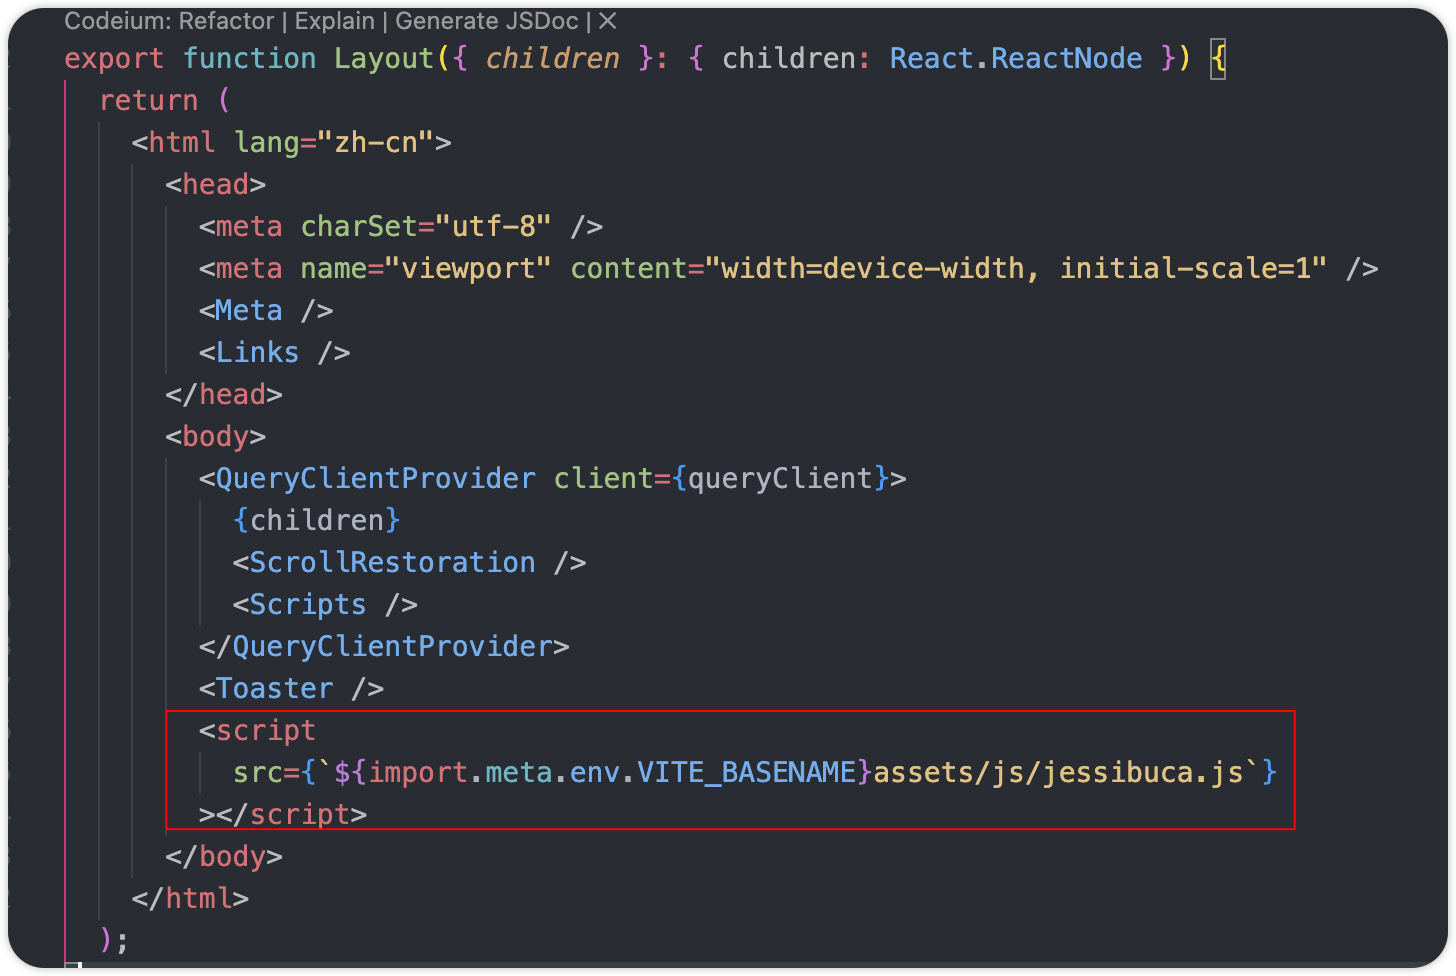Click the opening QueryClientProvider tag name

coord(375,479)
